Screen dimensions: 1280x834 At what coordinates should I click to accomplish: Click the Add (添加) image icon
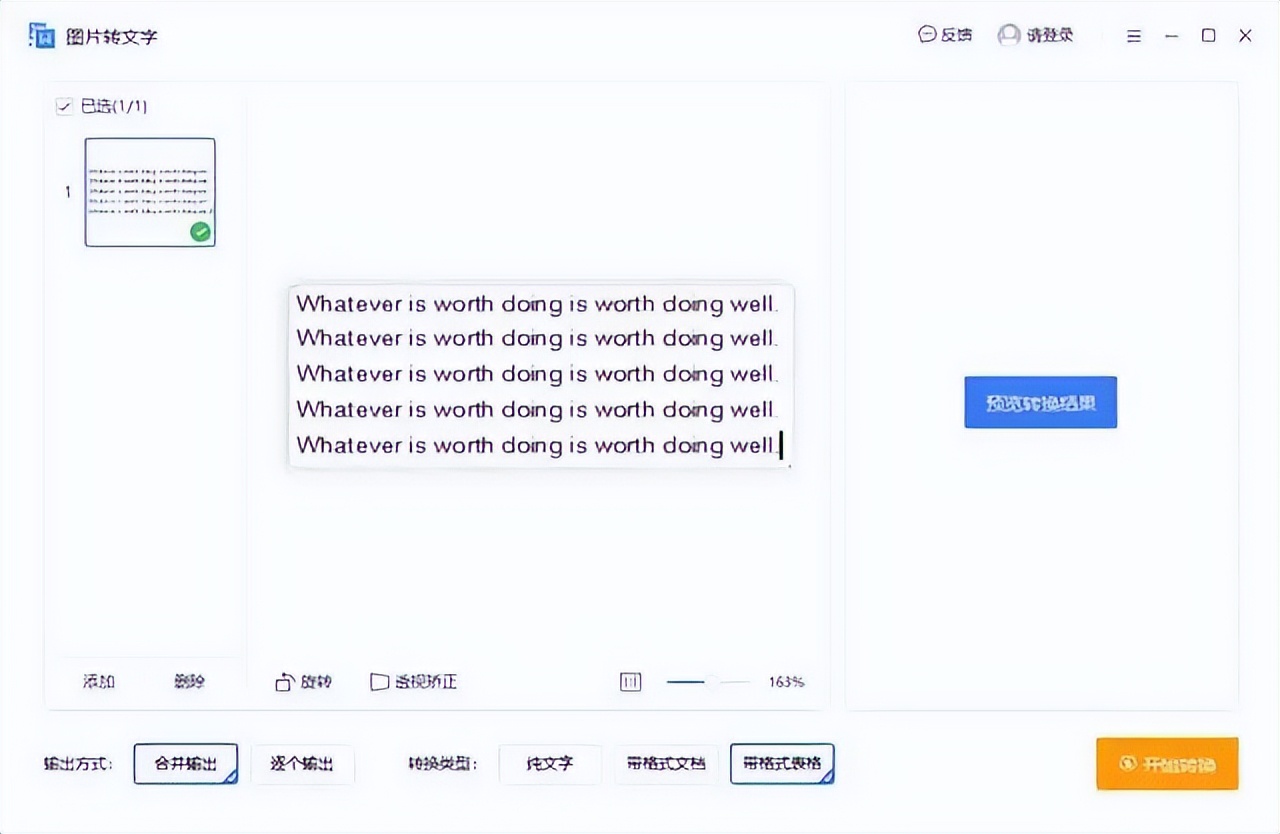[x=97, y=681]
